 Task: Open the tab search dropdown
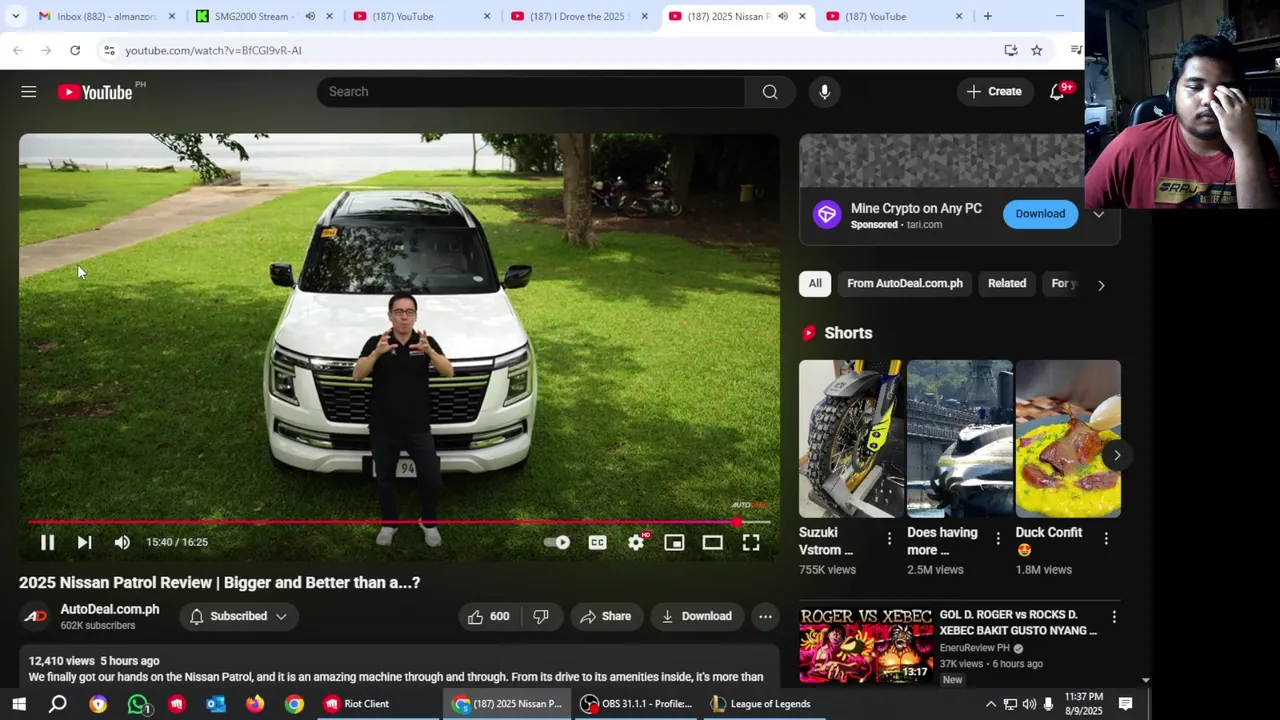pos(15,16)
